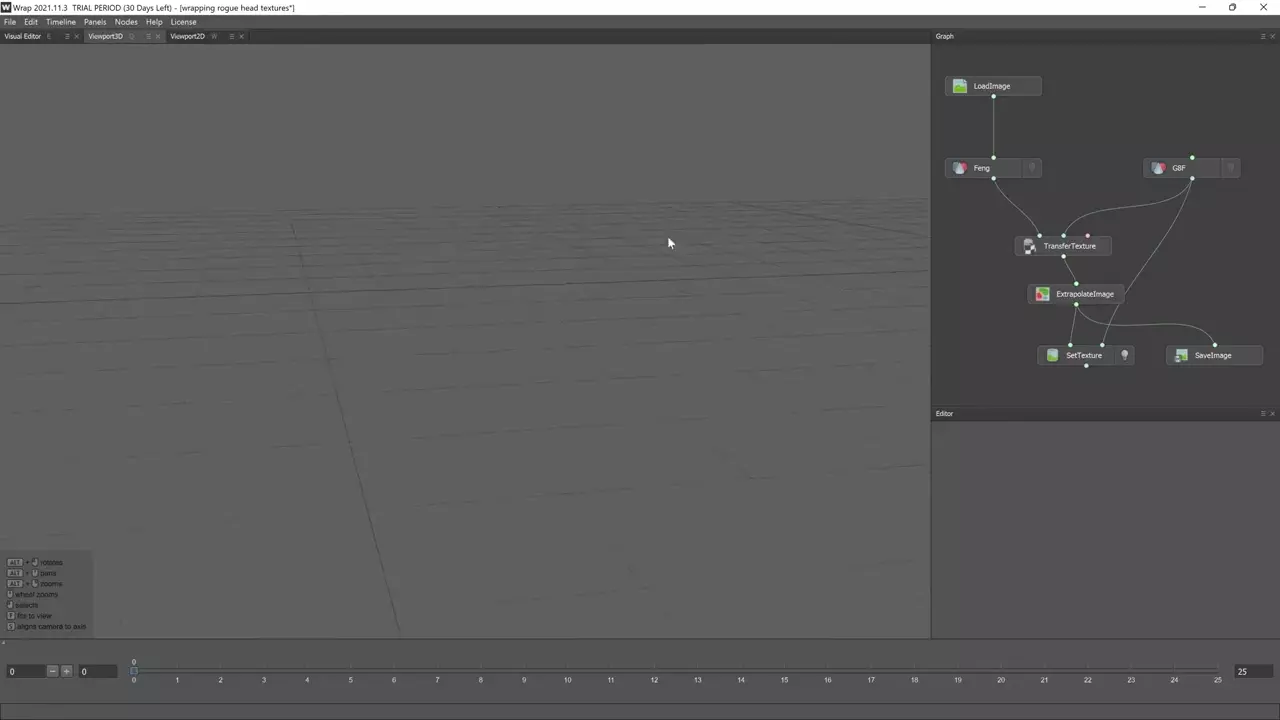Click the timeline playhead handle at frame 0
1280x720 pixels.
[x=133, y=670]
